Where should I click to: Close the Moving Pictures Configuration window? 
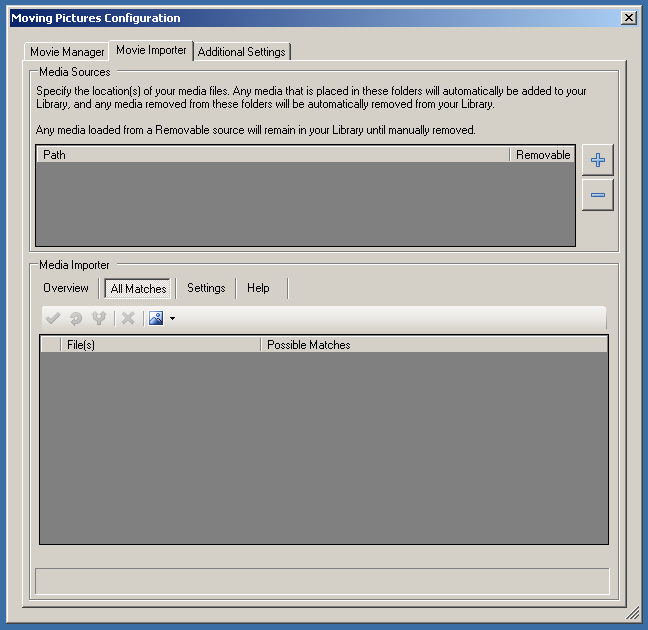[x=628, y=17]
